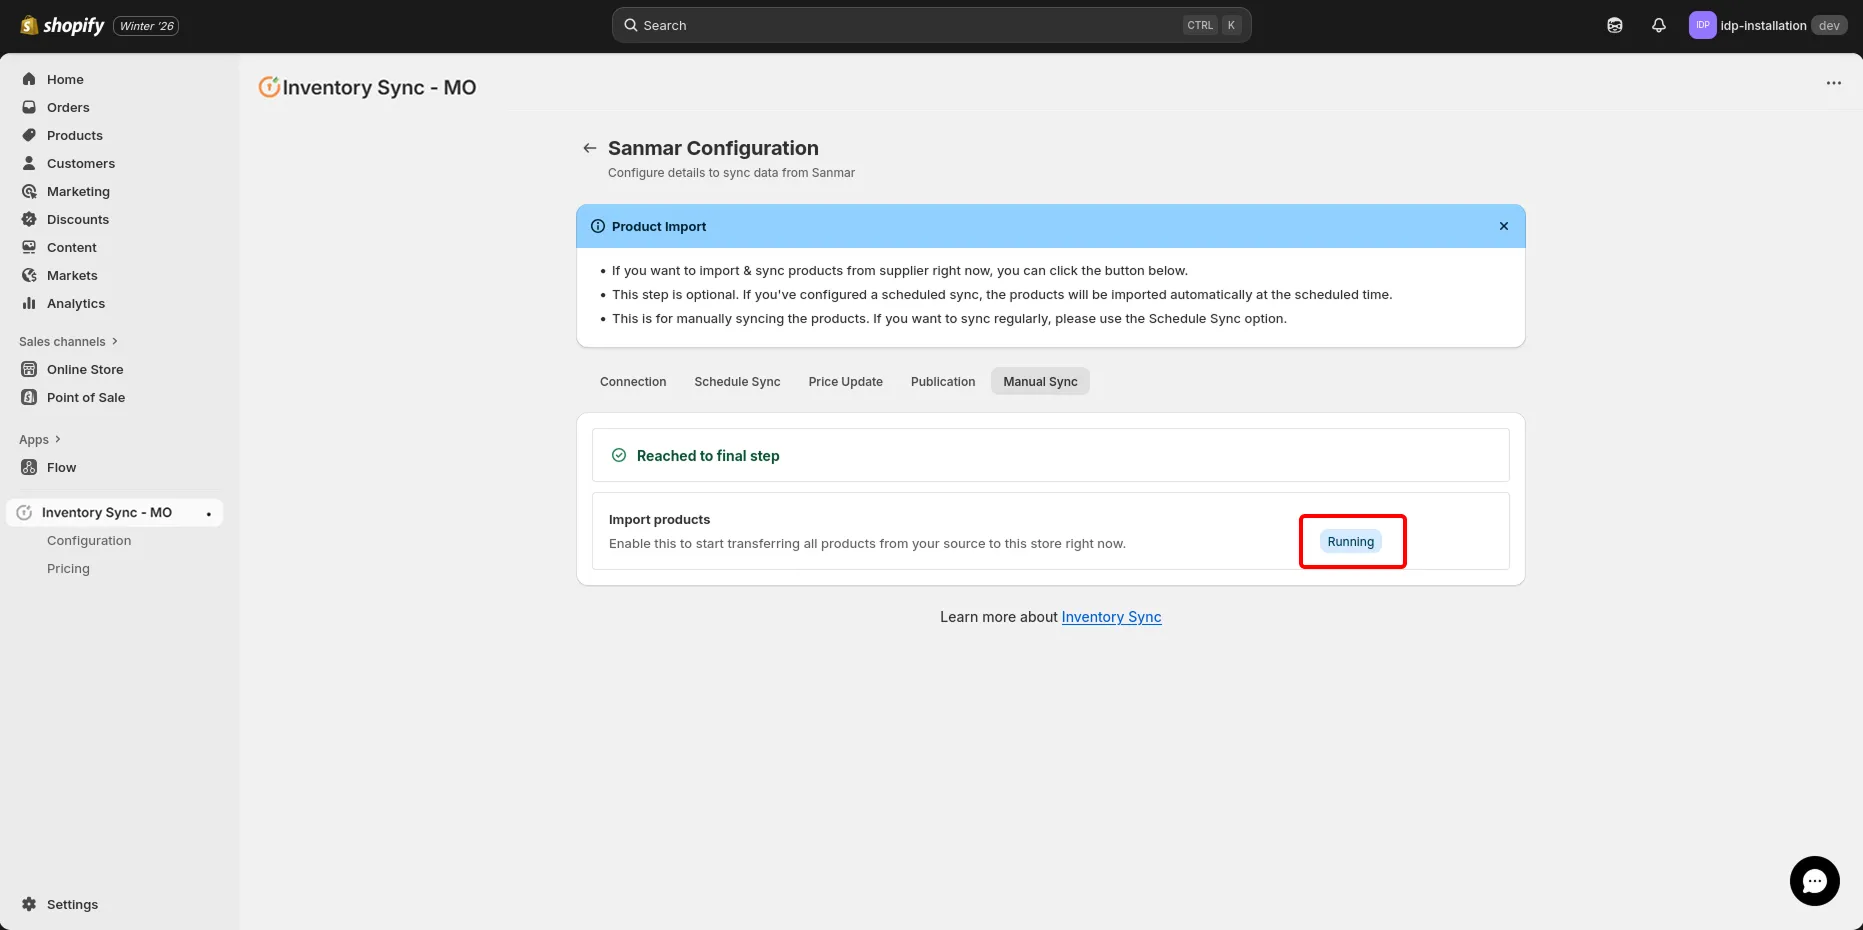Select the Products icon in sidebar

pyautogui.click(x=29, y=135)
